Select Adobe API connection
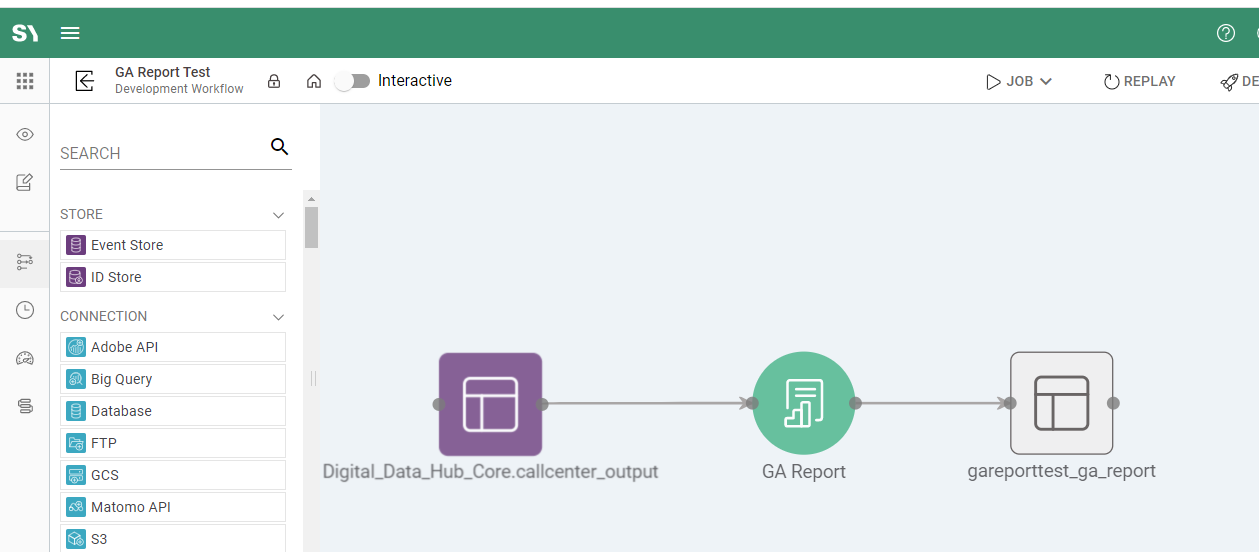 click(x=173, y=347)
